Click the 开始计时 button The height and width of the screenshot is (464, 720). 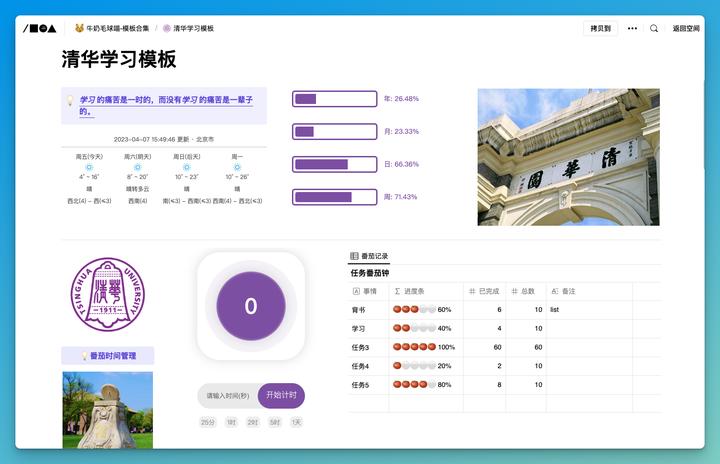pos(281,395)
